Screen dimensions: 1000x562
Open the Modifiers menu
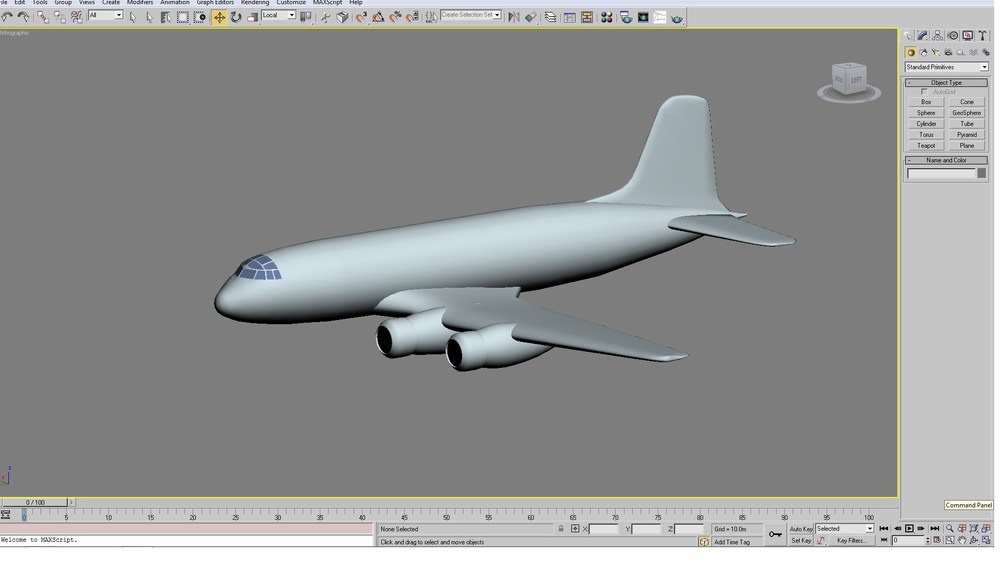[x=140, y=3]
